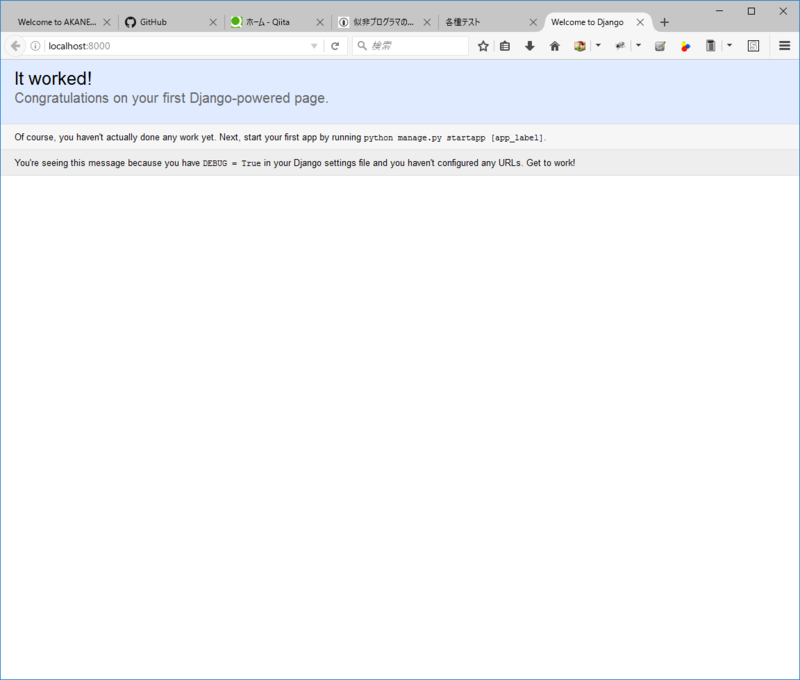The height and width of the screenshot is (680, 800).
Task: Open dropdown next to fly extension icon
Action: tap(638, 45)
